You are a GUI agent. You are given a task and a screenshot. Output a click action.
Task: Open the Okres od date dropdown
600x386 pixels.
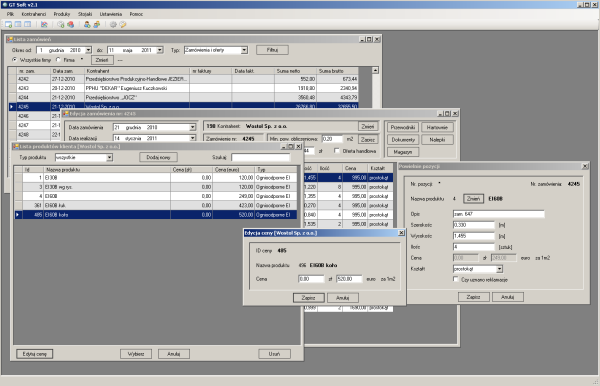click(88, 50)
